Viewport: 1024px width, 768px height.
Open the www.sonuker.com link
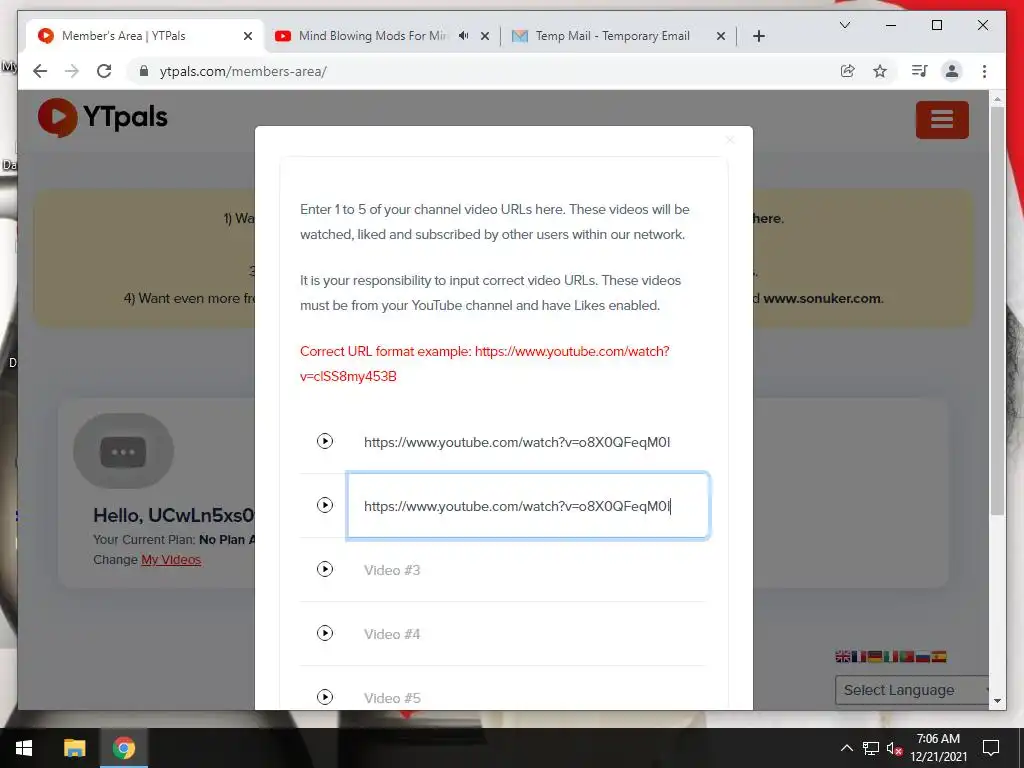822,298
